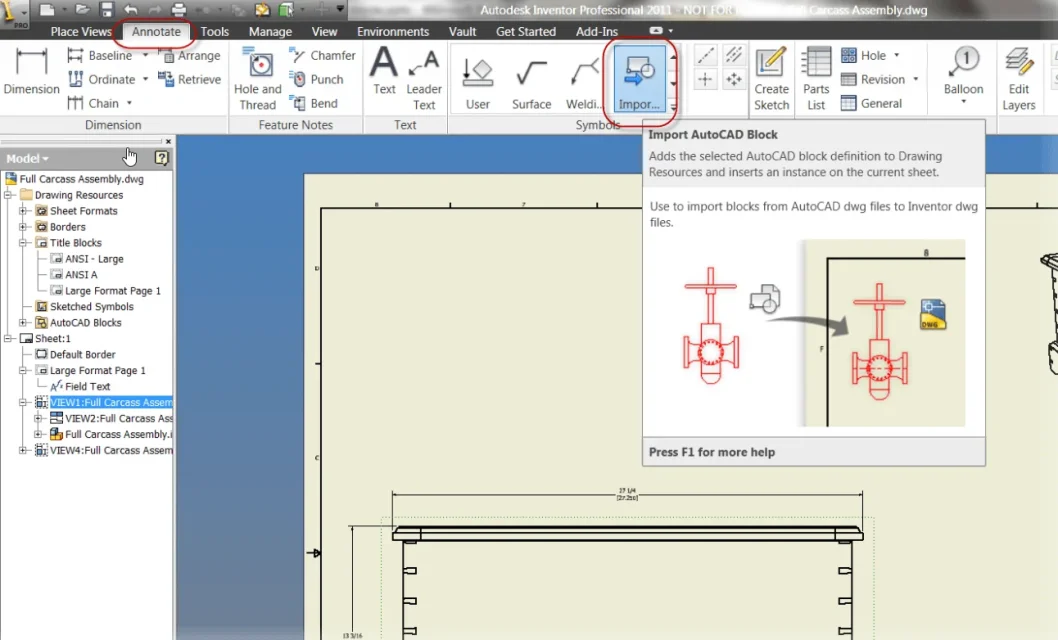
Task: Select the Text tool
Action: (384, 71)
